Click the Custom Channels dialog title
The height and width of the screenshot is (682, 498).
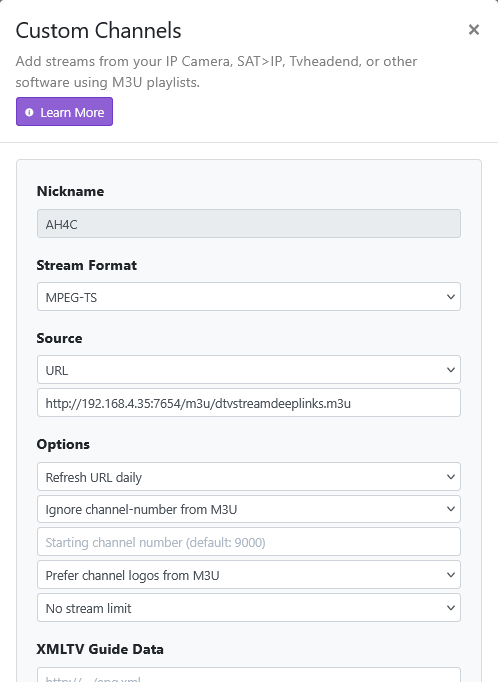click(x=98, y=30)
